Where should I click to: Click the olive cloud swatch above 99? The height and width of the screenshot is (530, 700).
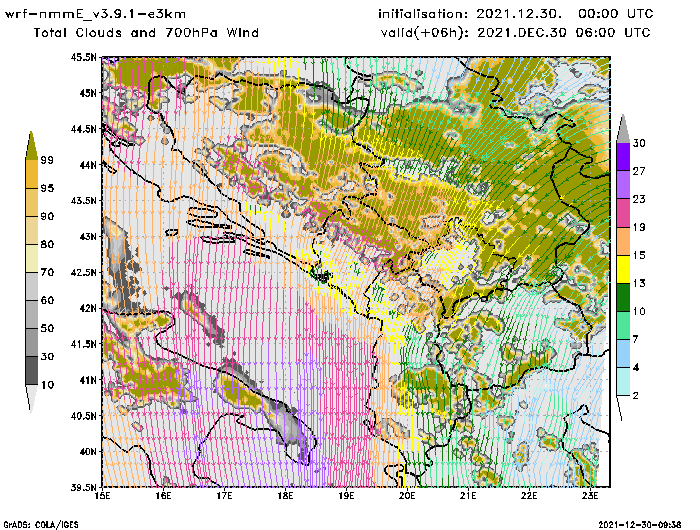32,146
